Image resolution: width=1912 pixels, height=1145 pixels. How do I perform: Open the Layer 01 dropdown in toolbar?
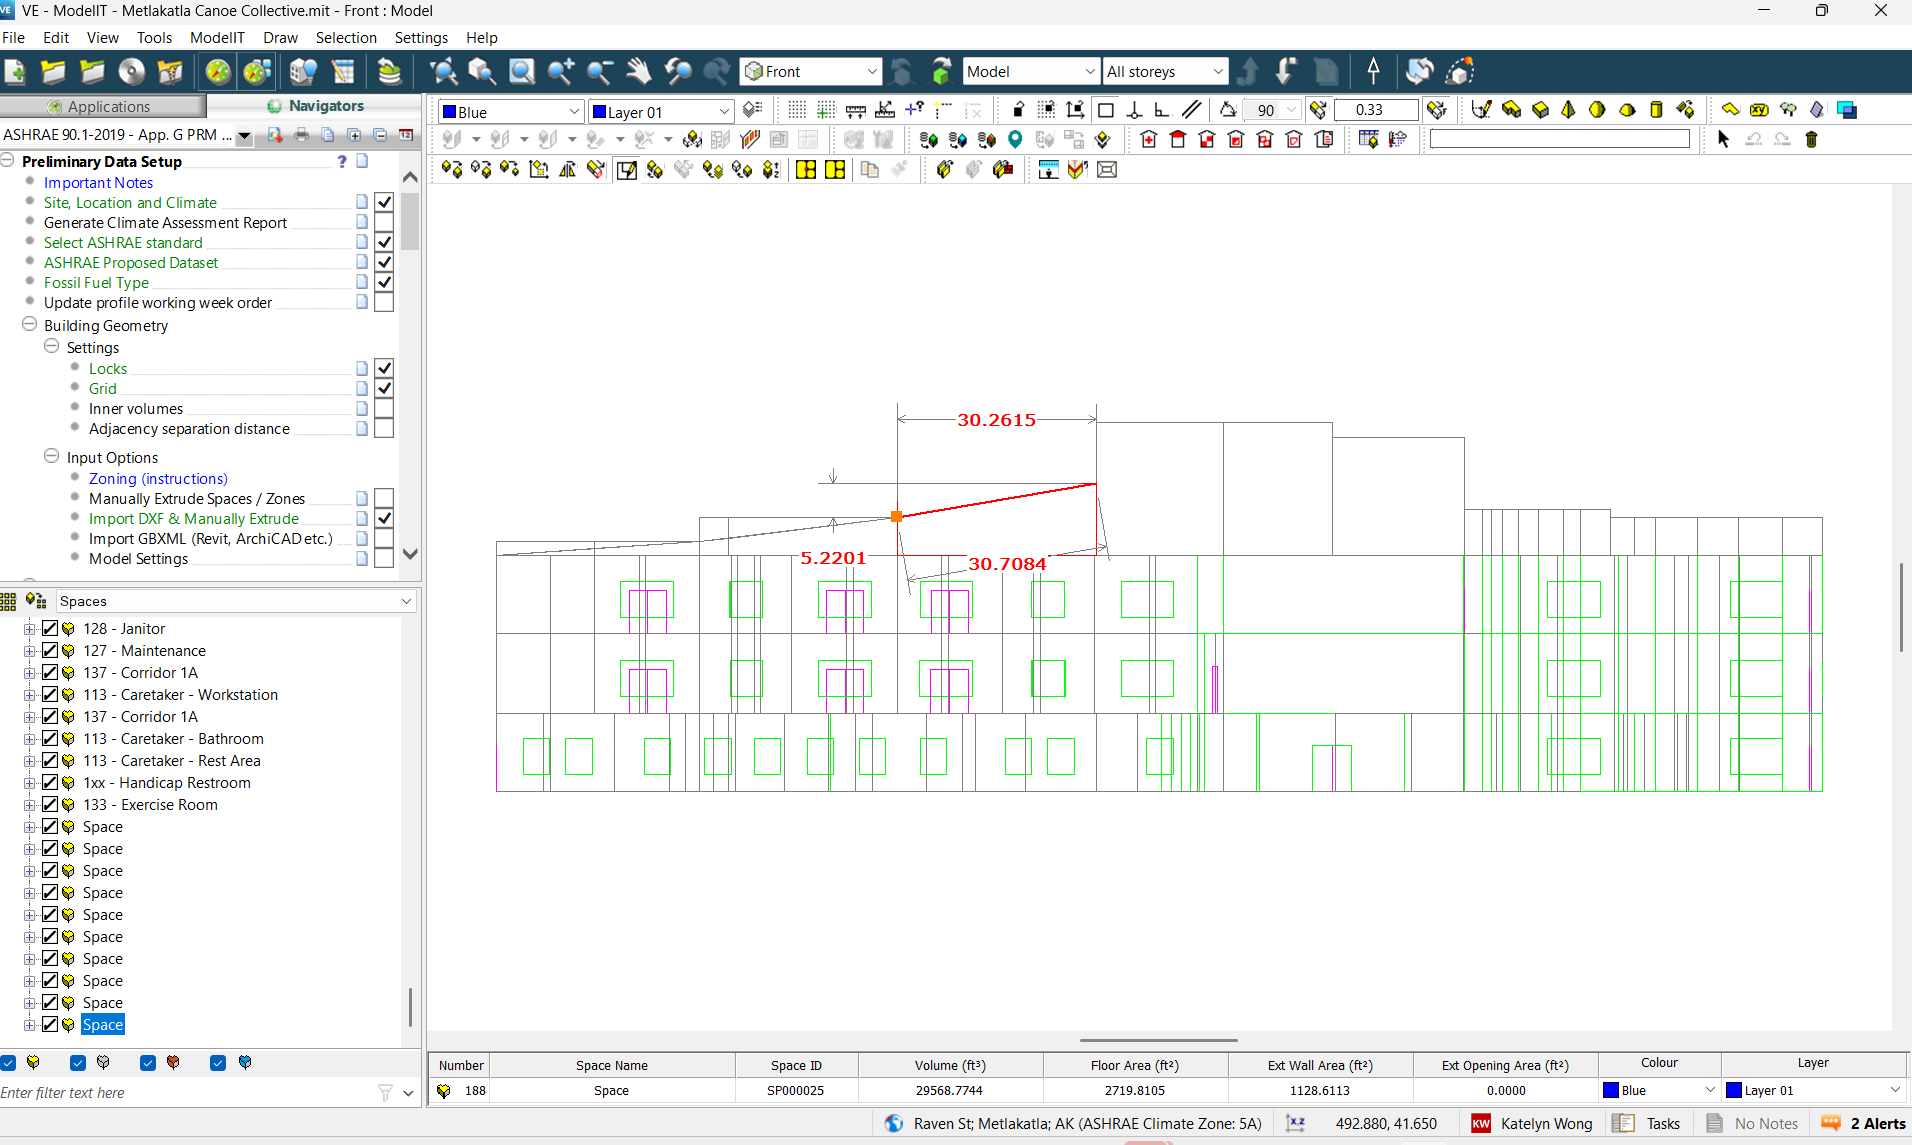[661, 112]
